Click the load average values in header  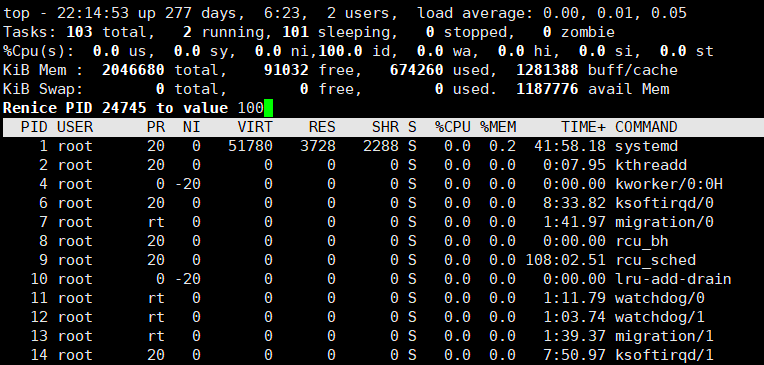pos(615,13)
